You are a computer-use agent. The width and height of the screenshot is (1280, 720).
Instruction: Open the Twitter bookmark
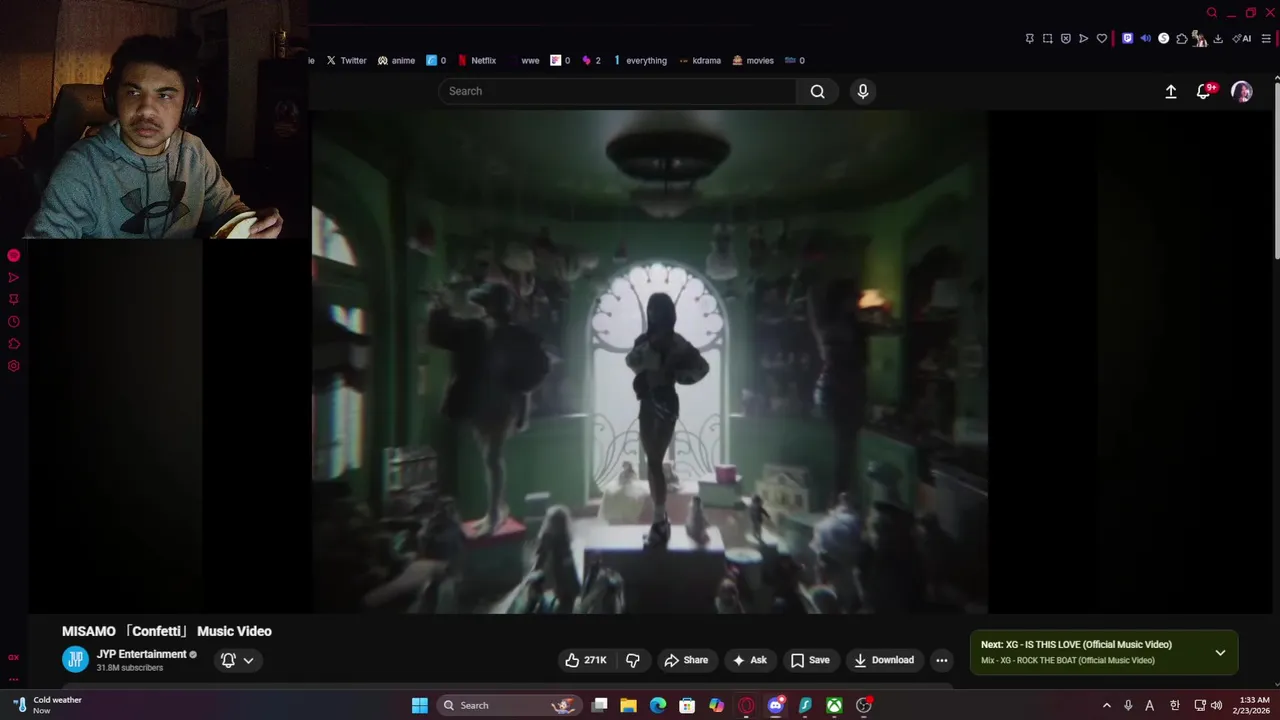(346, 60)
